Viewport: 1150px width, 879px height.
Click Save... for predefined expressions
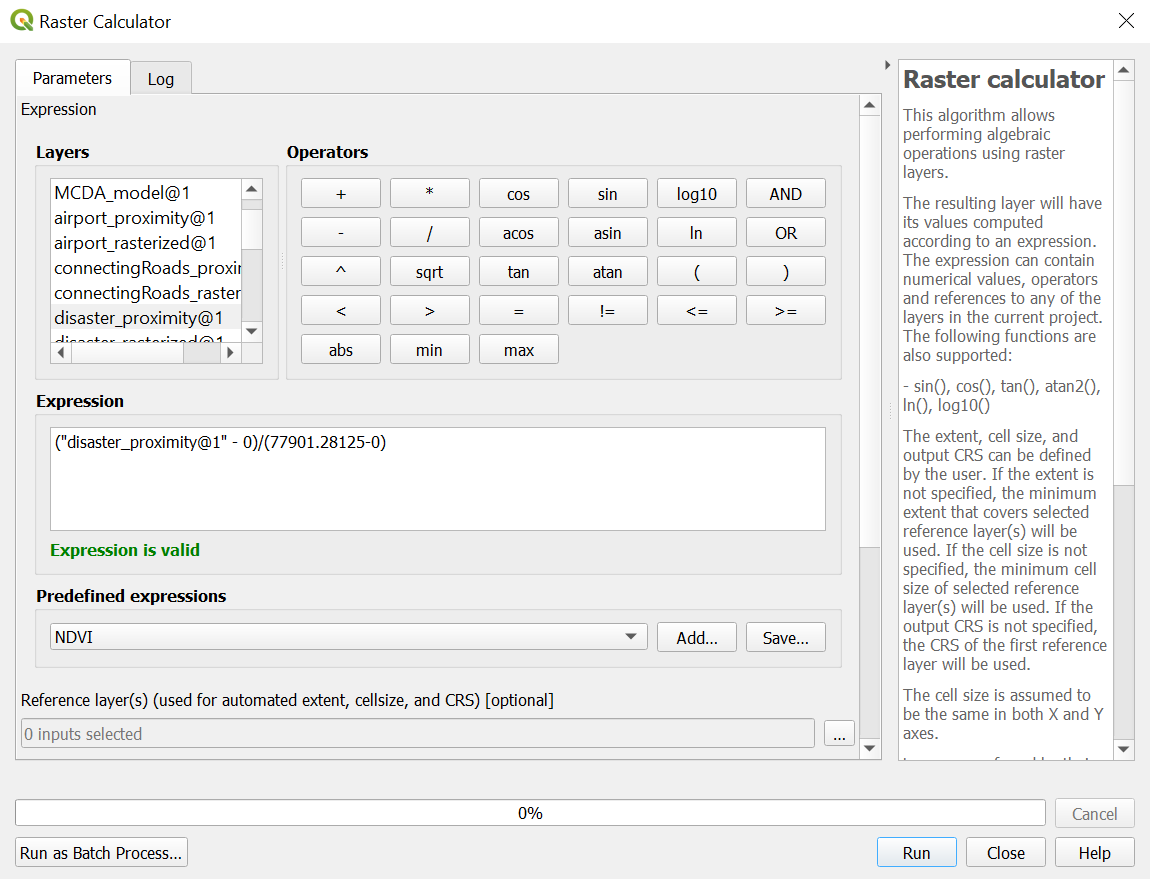coord(785,638)
